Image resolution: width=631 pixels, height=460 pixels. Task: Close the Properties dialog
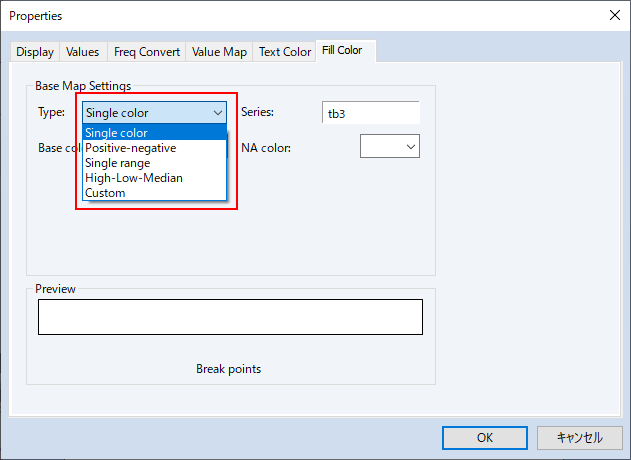(615, 16)
